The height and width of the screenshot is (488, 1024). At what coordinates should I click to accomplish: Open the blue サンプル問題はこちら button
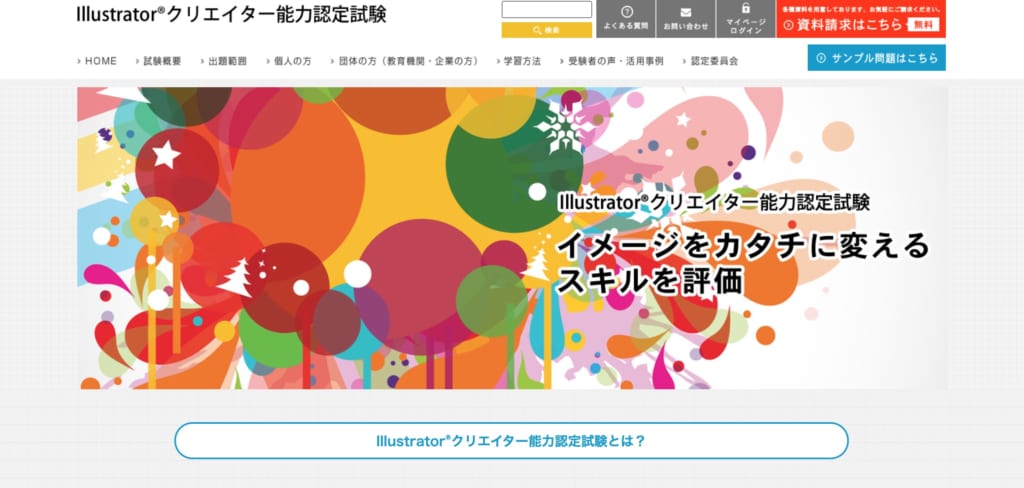pos(876,57)
